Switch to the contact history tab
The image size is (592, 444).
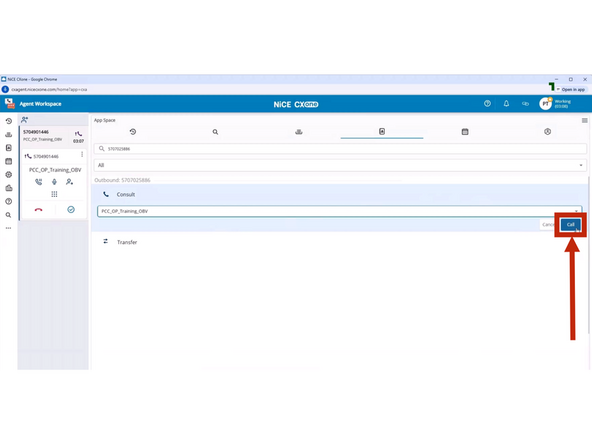[x=133, y=132]
